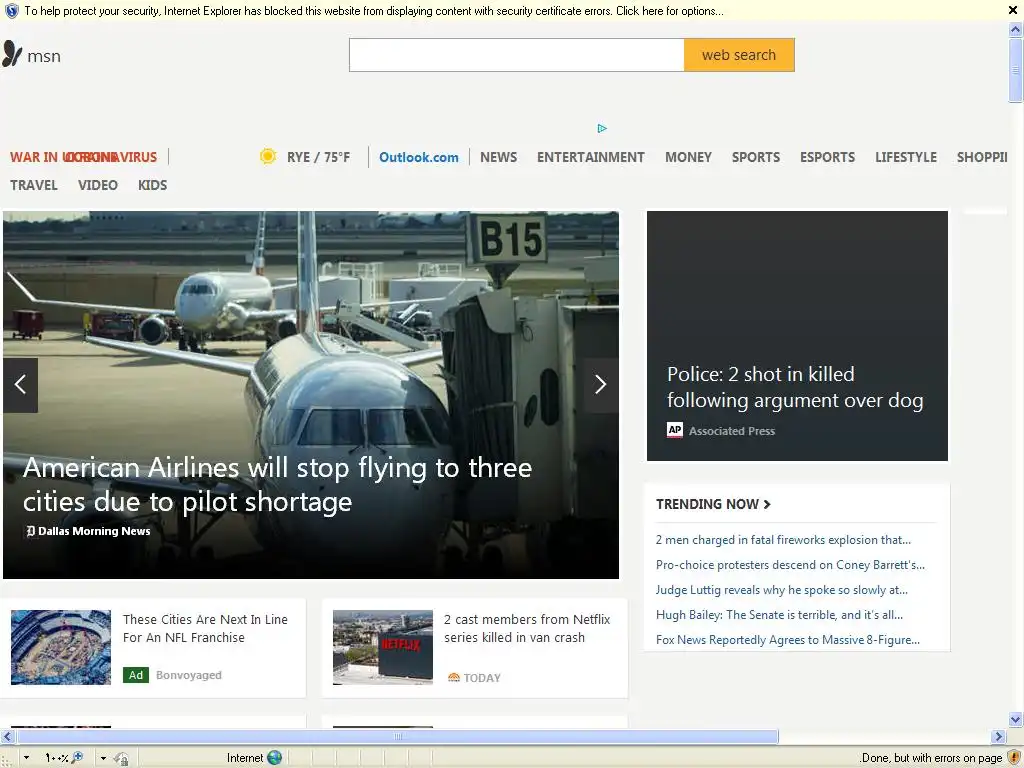Screen dimensions: 1024x768
Task: Click the vertical scrollbar thumb
Action: [x=1016, y=70]
